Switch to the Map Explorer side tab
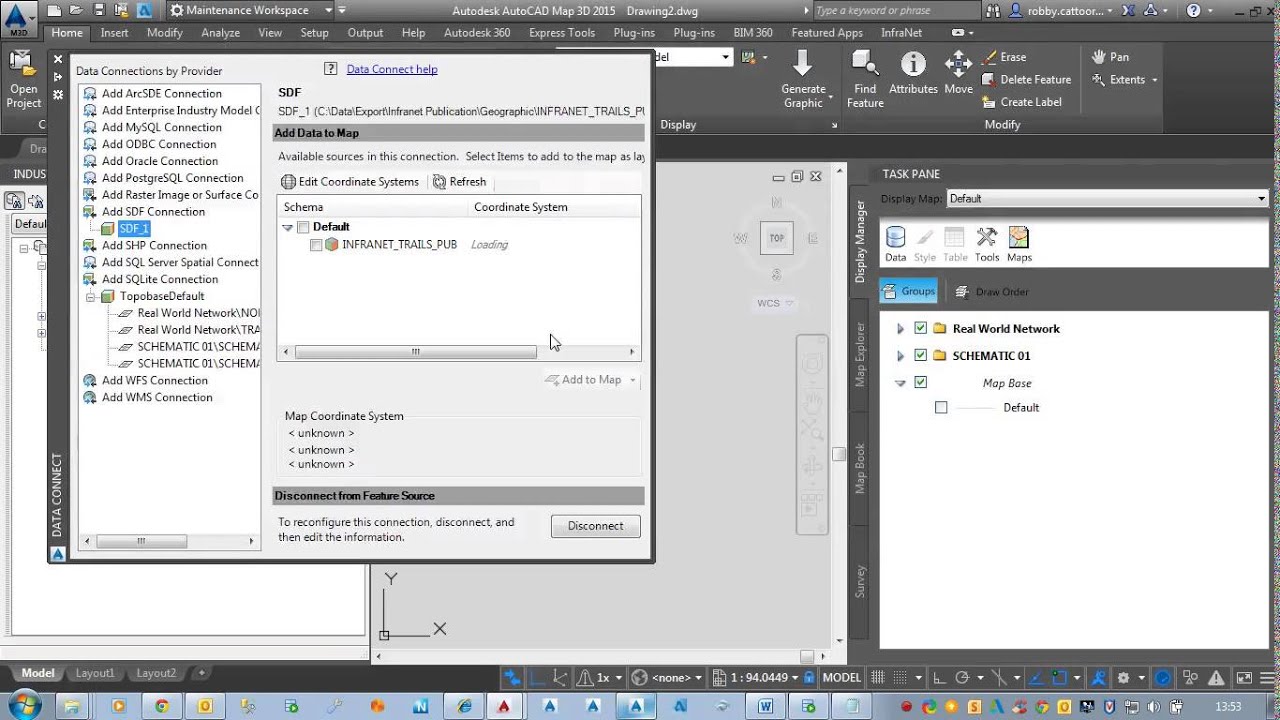This screenshot has width=1280, height=720. tap(860, 354)
